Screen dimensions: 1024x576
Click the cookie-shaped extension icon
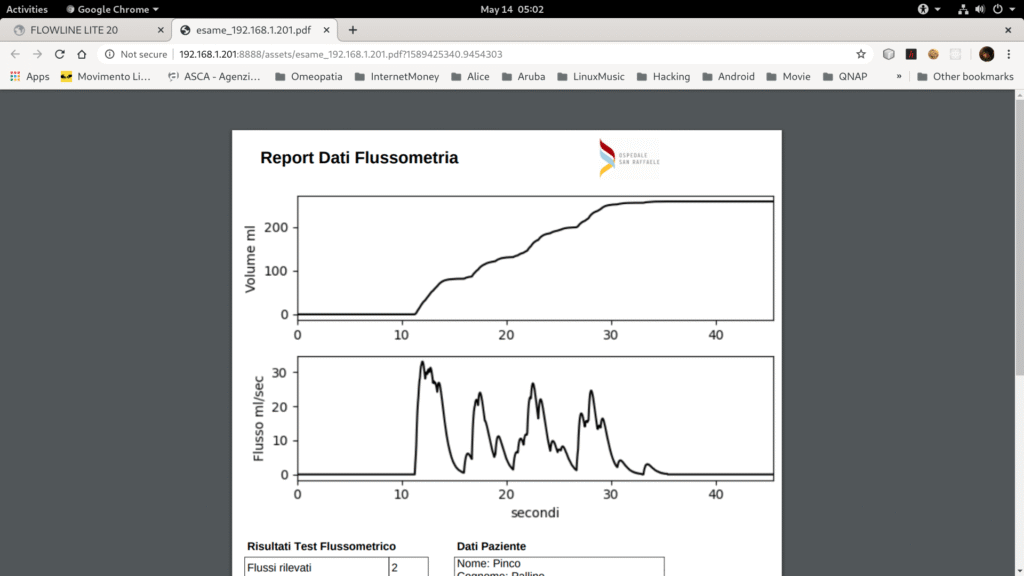(933, 54)
